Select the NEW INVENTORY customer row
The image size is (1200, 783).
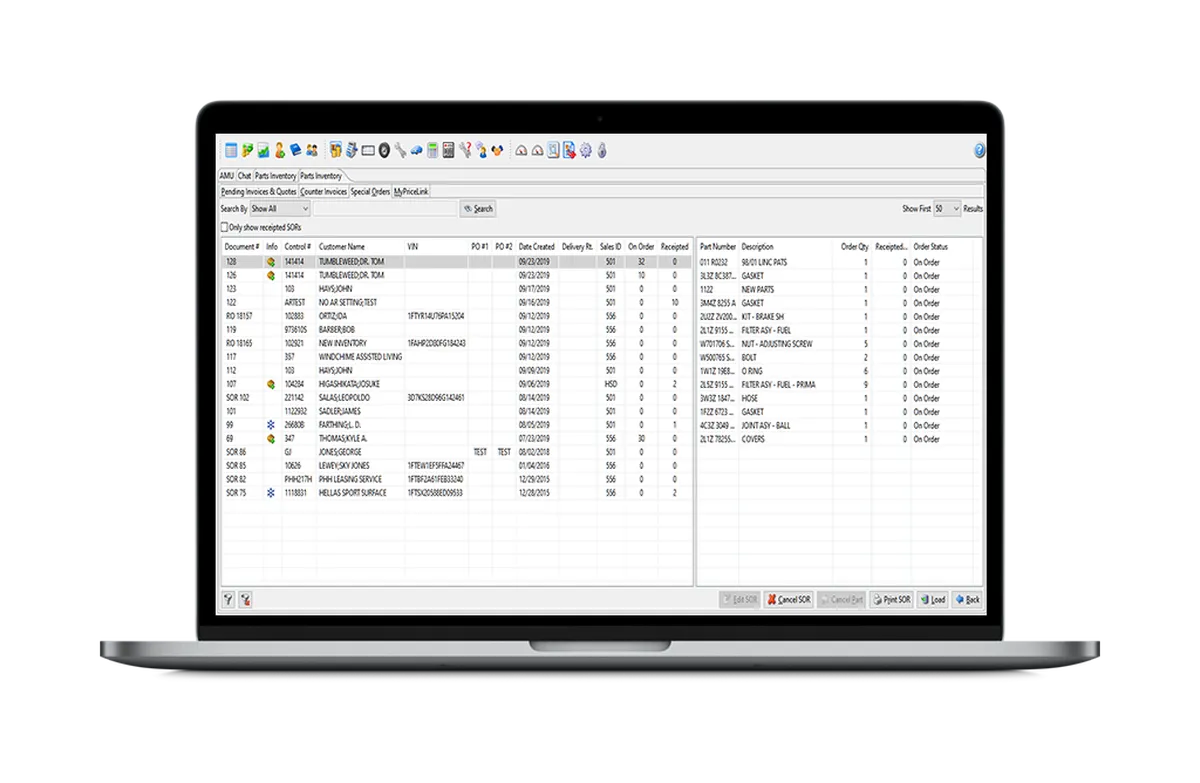tap(457, 343)
